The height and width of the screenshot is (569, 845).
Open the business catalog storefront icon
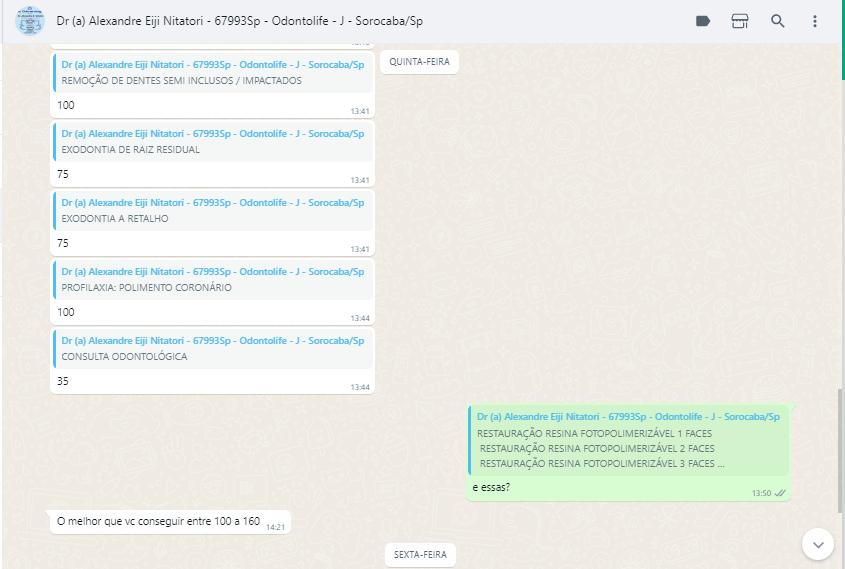pyautogui.click(x=740, y=21)
